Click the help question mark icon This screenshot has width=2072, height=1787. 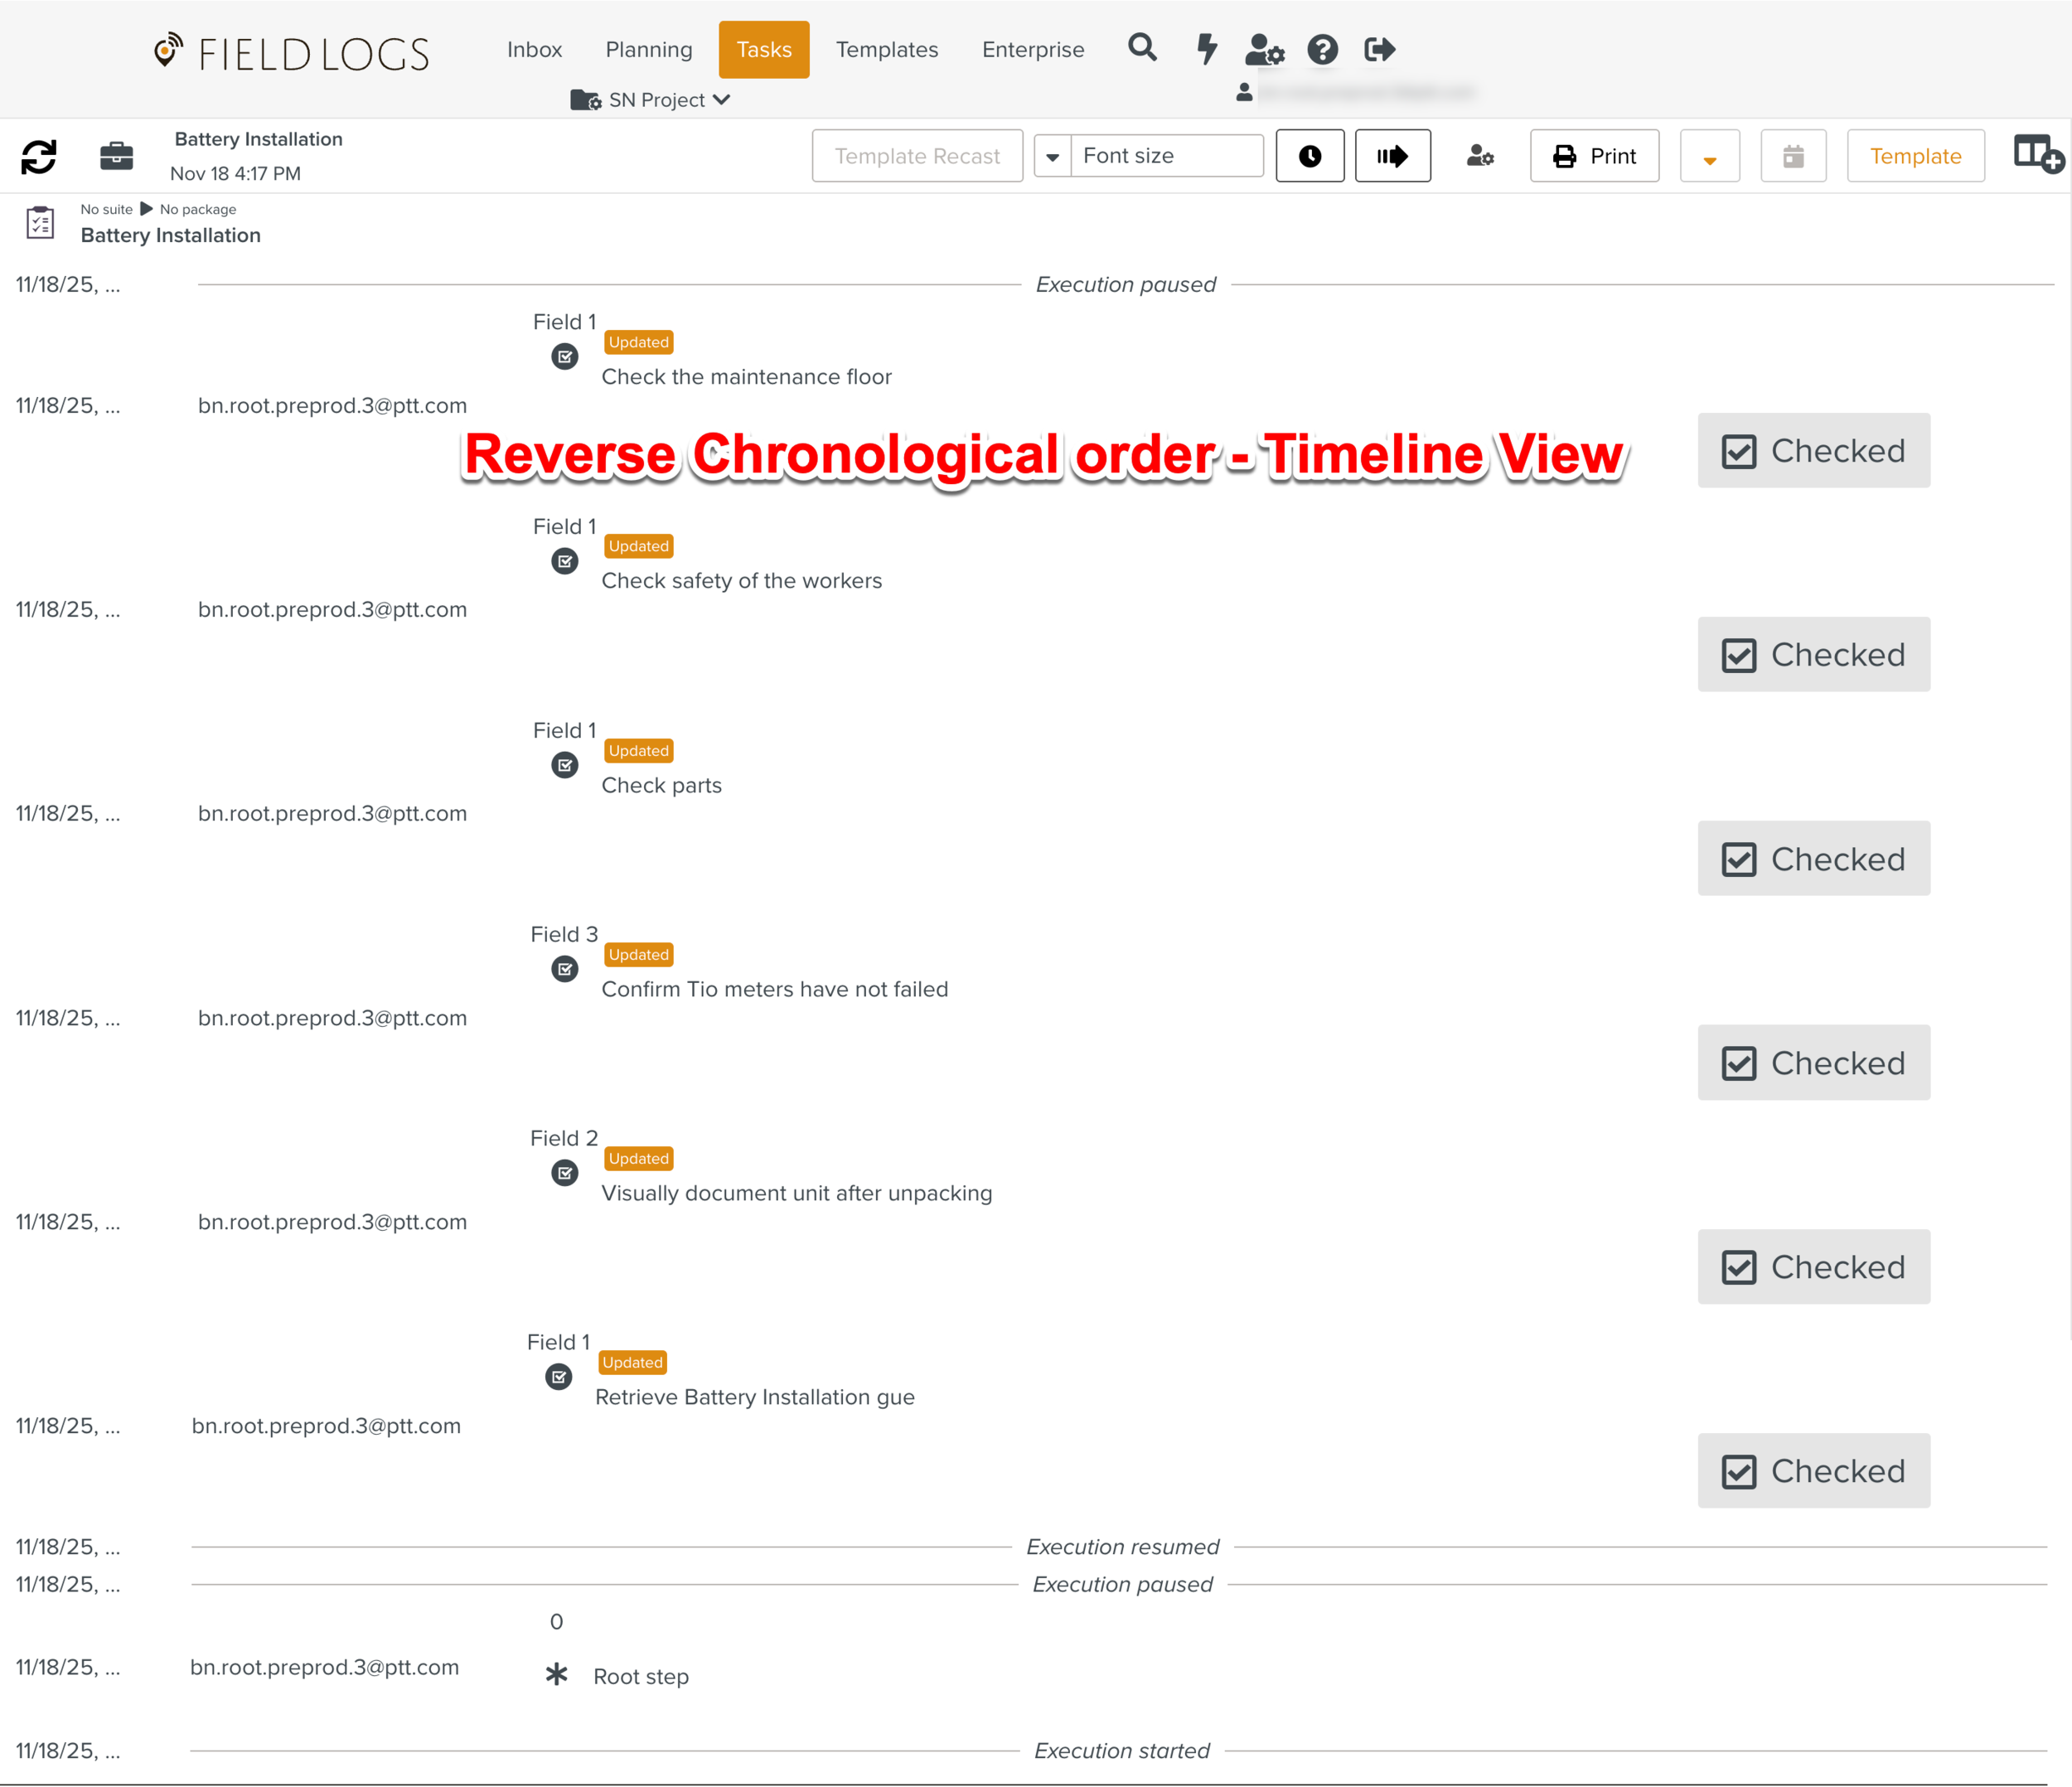(x=1322, y=48)
